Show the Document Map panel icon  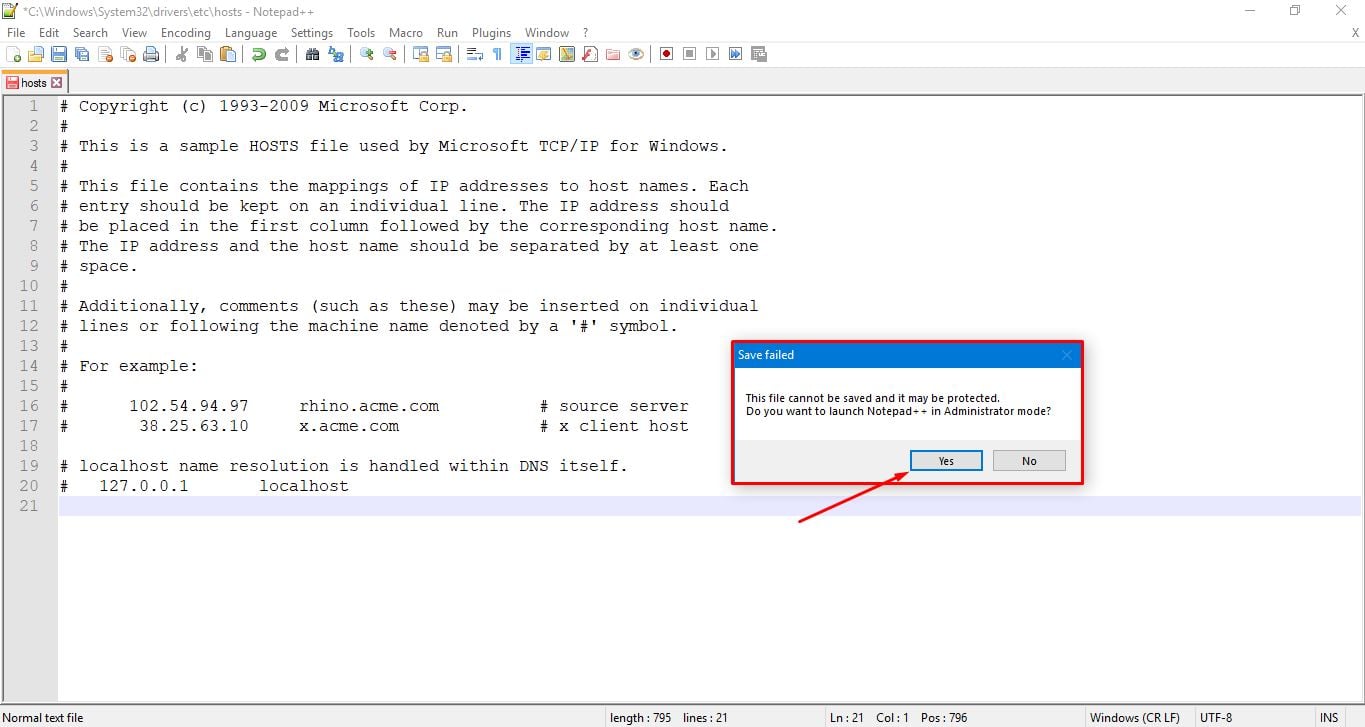pyautogui.click(x=567, y=55)
